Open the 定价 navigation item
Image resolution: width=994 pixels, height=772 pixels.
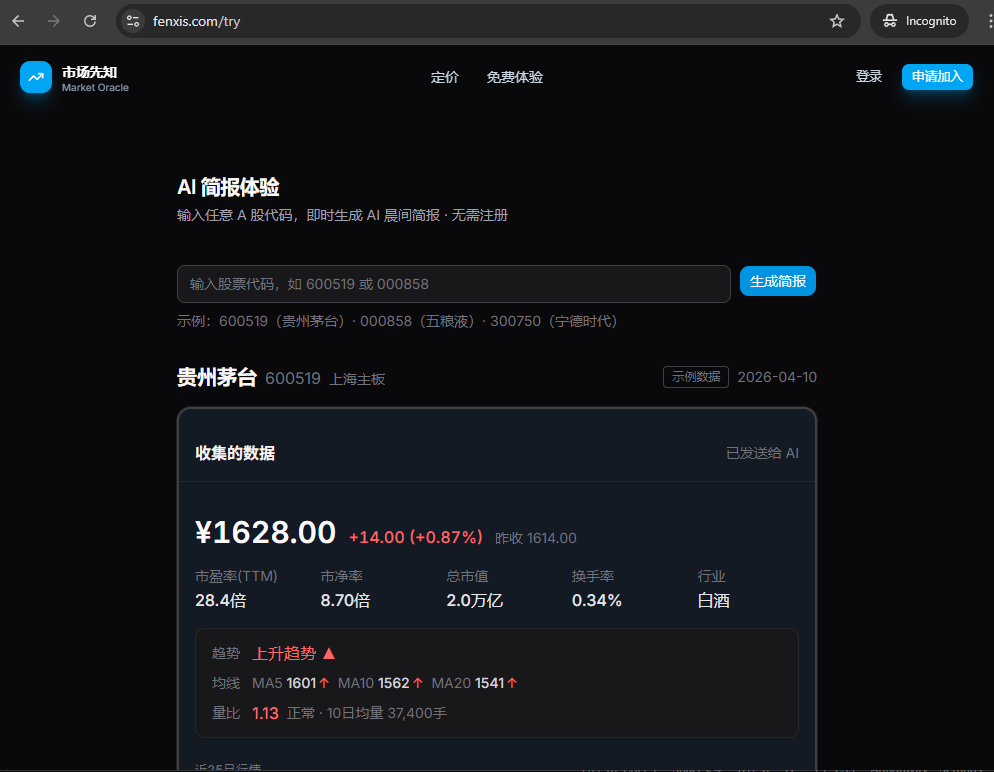(444, 77)
